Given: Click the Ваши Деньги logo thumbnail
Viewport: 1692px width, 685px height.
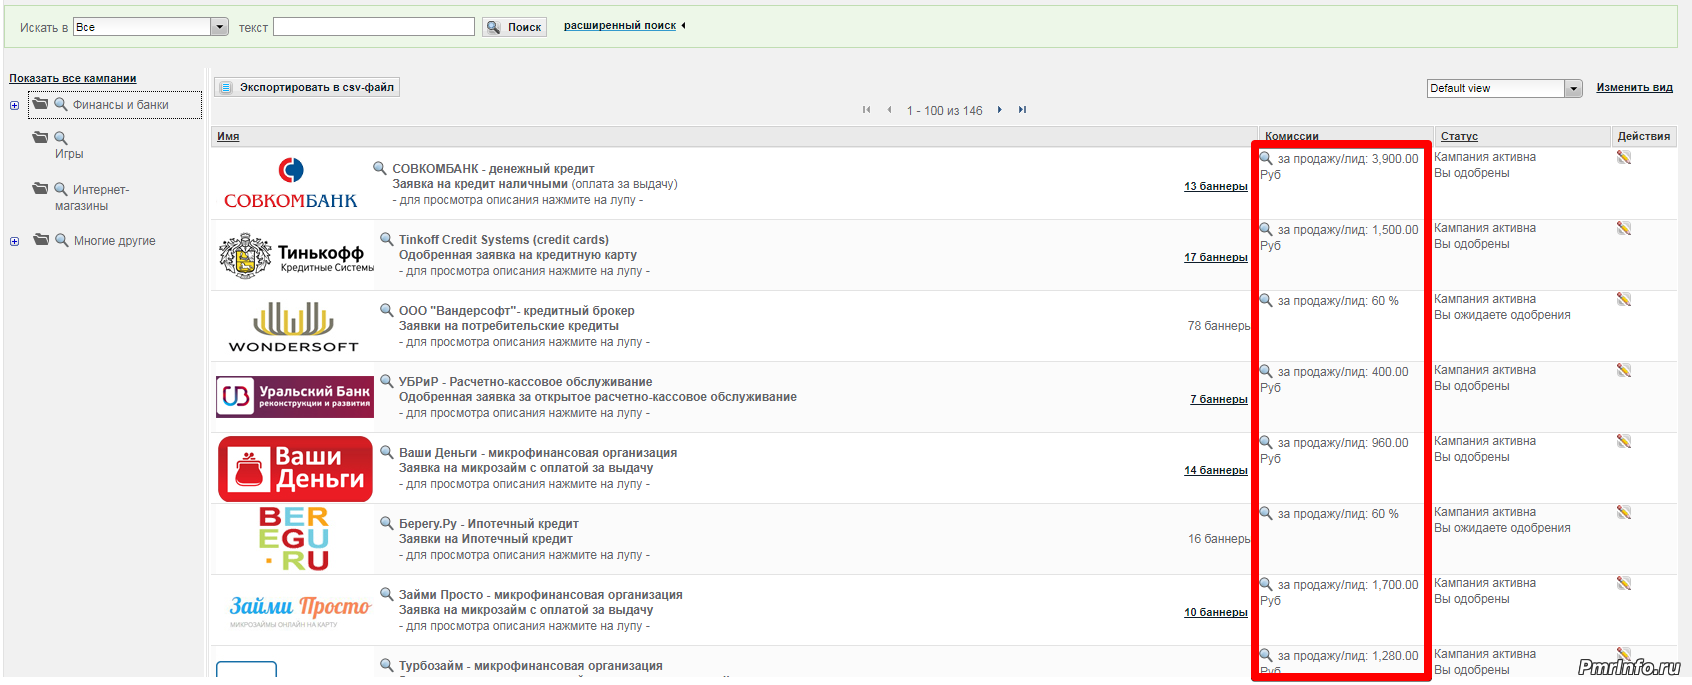Looking at the screenshot, I should click(295, 469).
